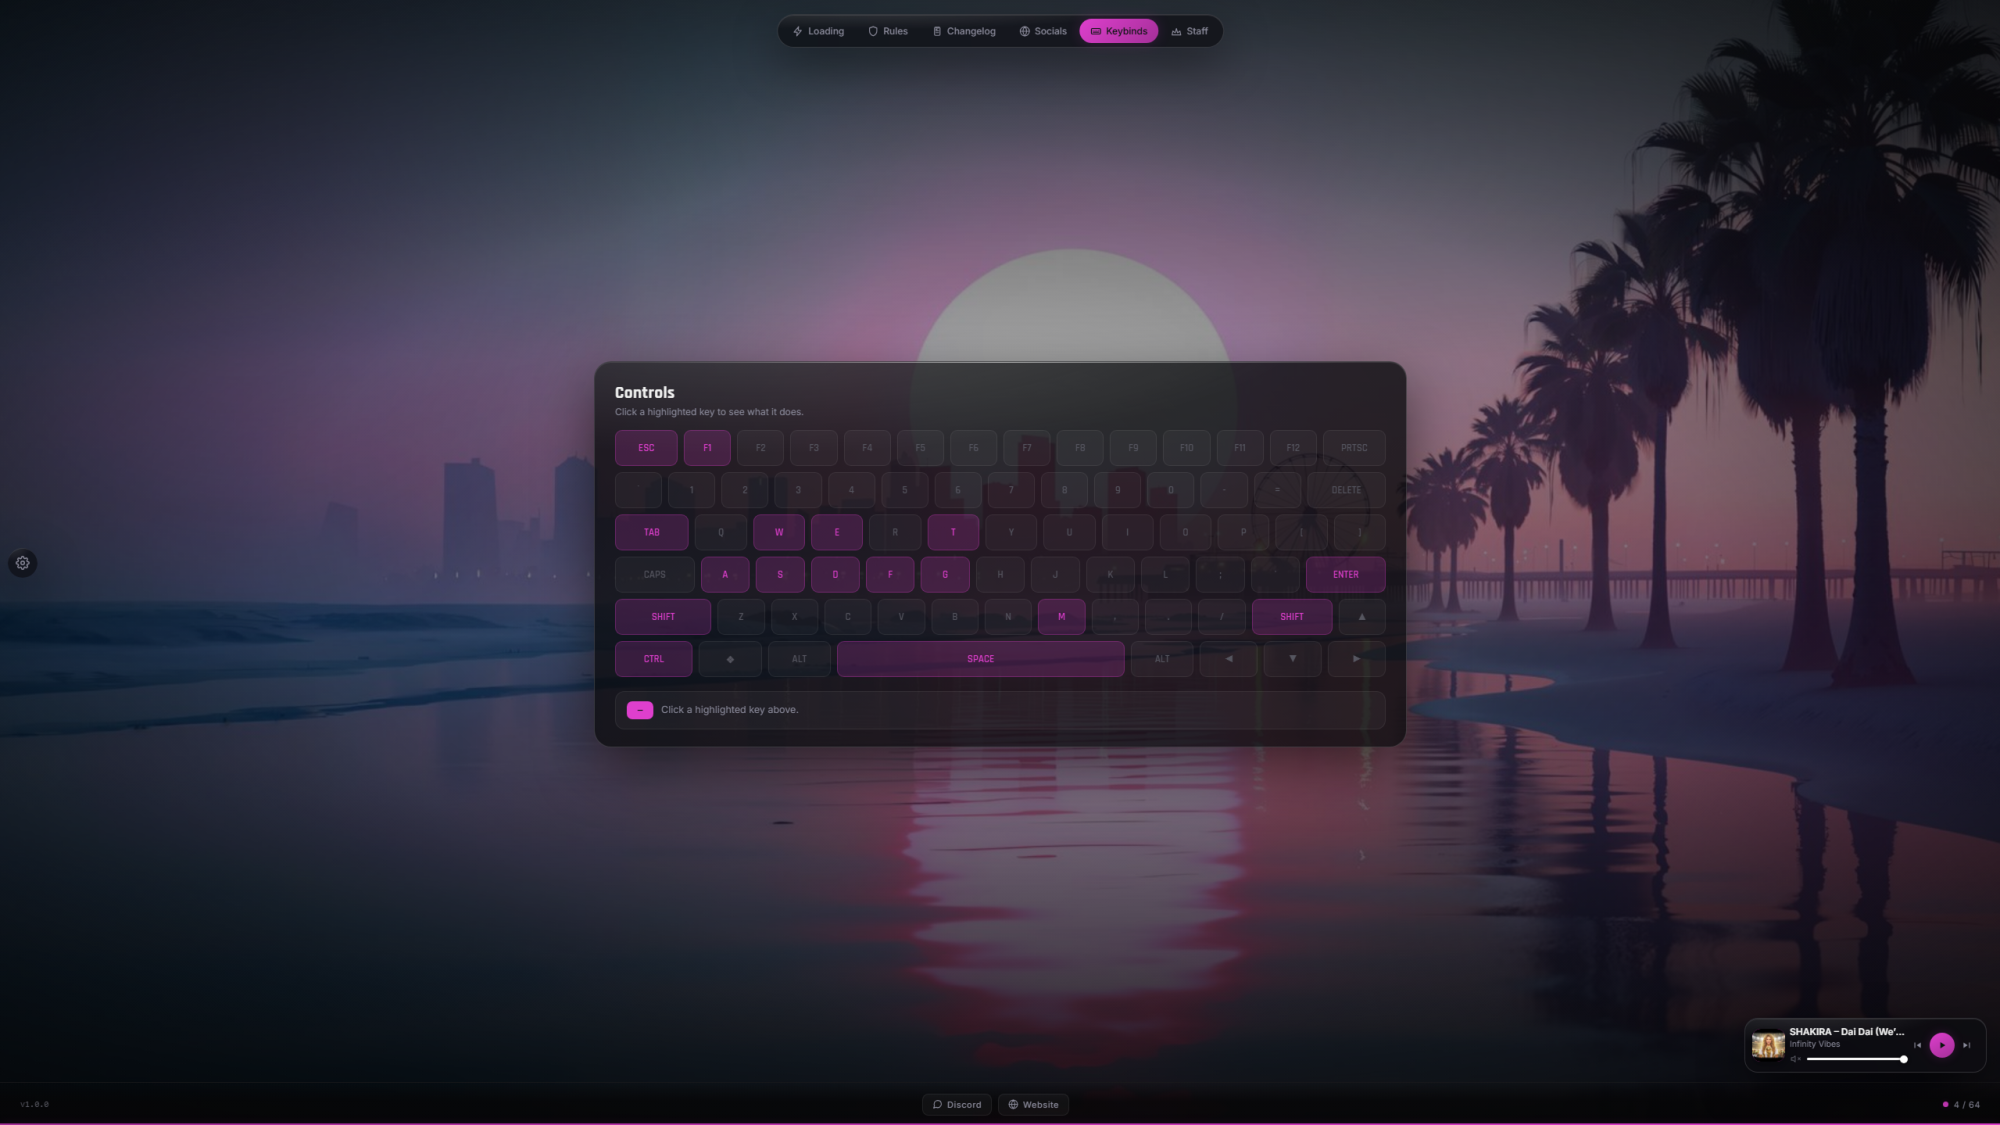Click the Shakira album art thumbnail
2000x1125 pixels.
[1768, 1045]
